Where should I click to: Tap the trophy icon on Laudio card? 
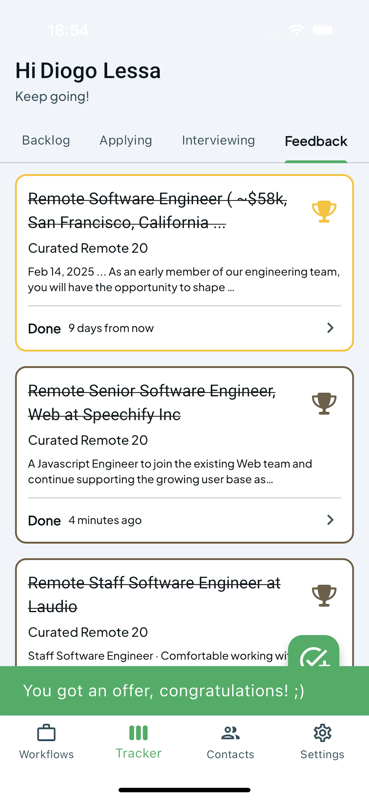[324, 595]
